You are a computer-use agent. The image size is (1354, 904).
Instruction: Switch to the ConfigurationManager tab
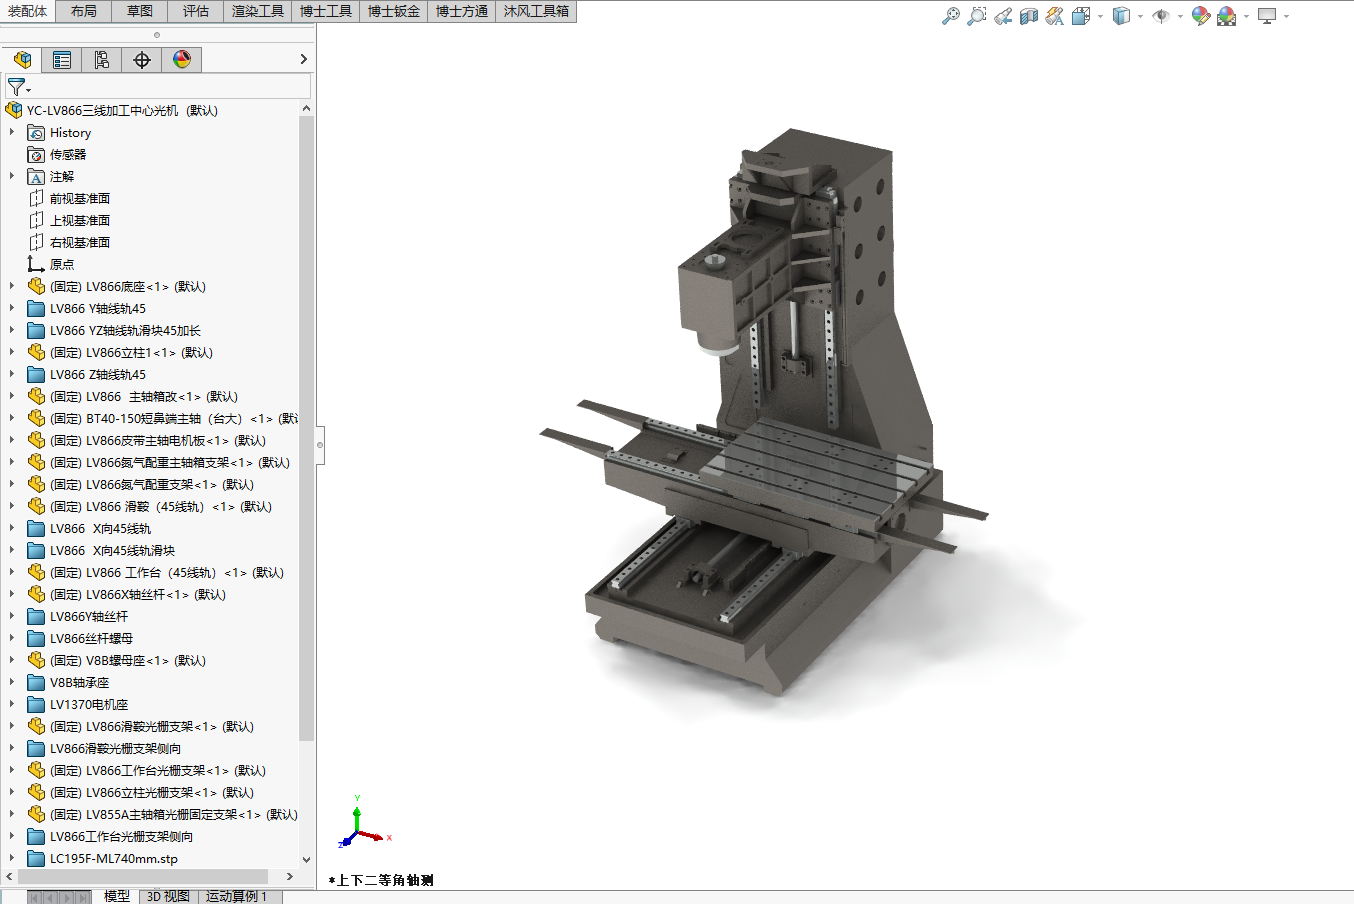pos(102,60)
